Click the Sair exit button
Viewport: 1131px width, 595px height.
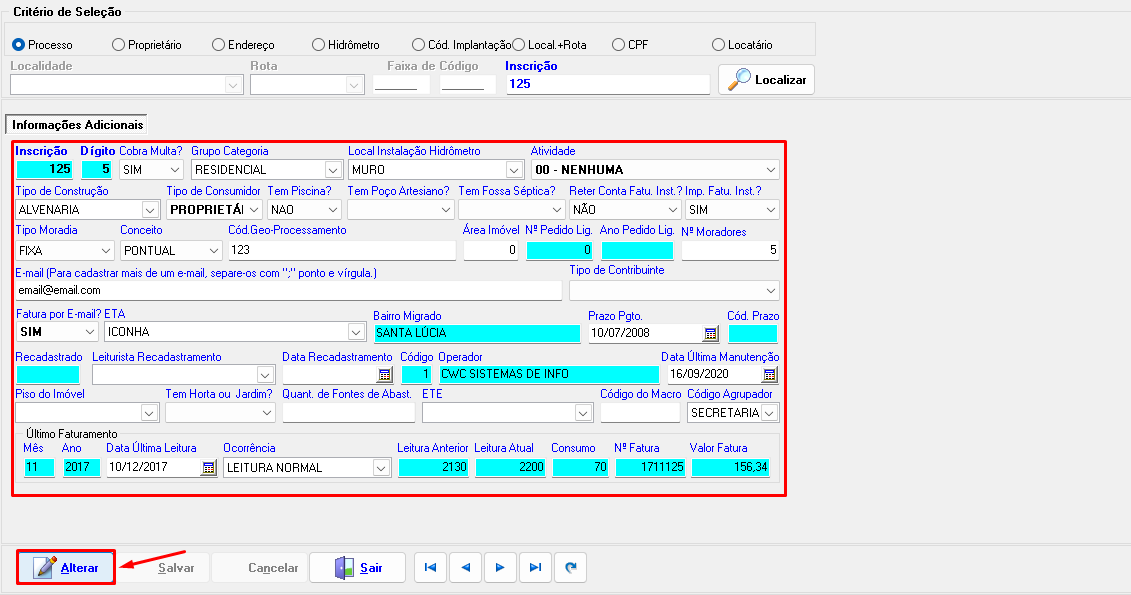coord(357,567)
